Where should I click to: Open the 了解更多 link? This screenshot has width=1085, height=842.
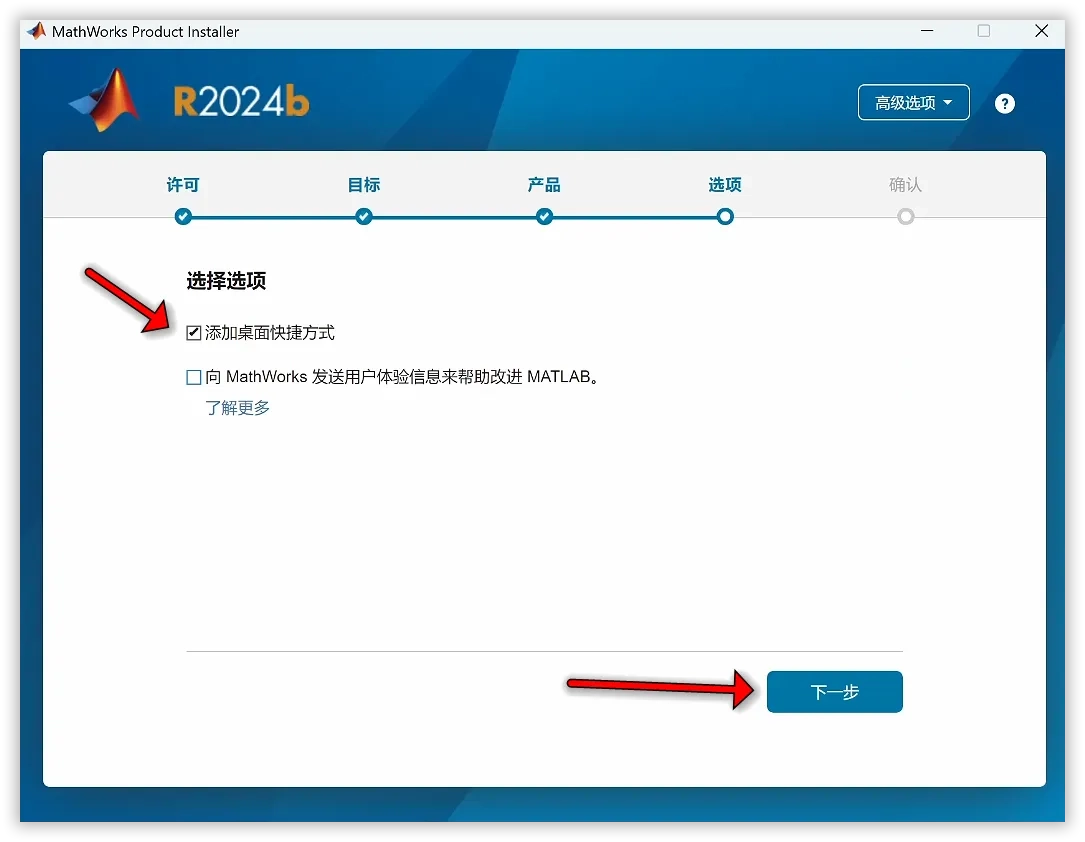tap(237, 408)
